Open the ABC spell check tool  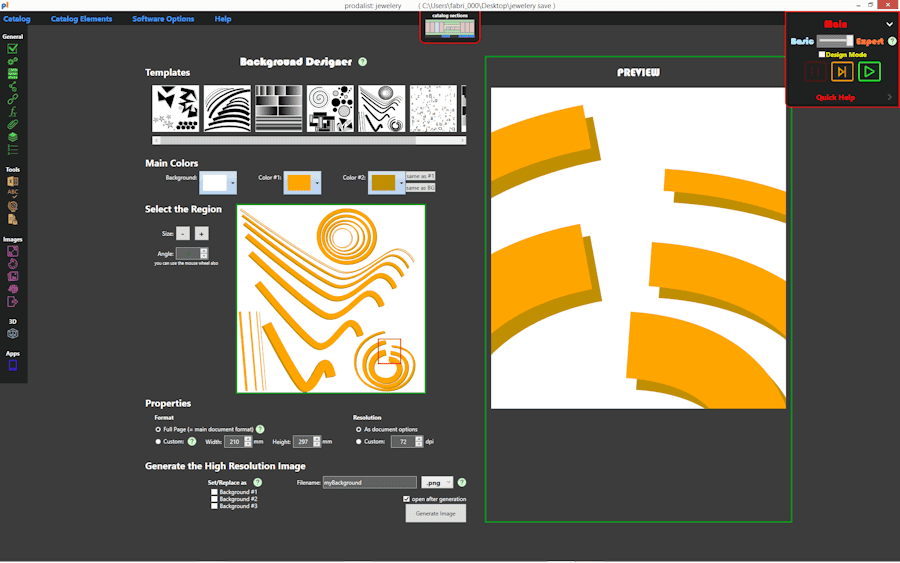point(13,193)
